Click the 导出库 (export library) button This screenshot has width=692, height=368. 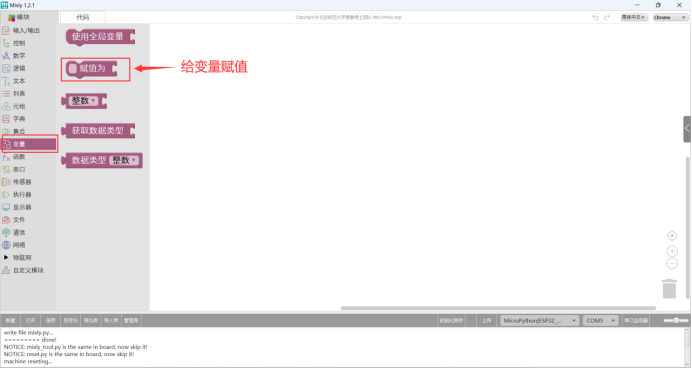(90, 321)
